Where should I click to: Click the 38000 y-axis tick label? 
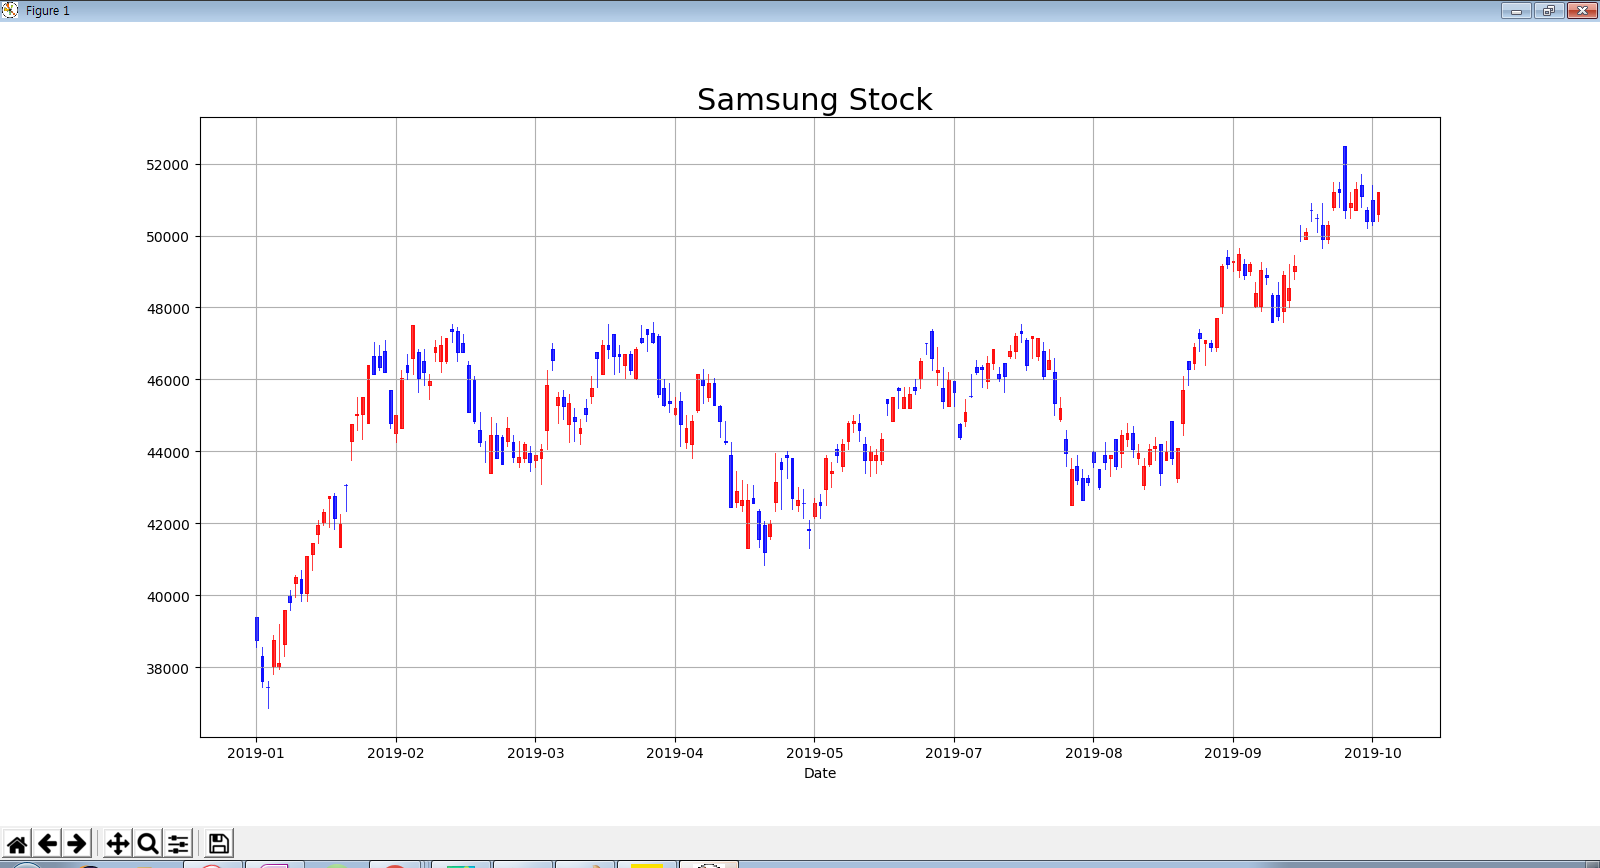pos(167,669)
